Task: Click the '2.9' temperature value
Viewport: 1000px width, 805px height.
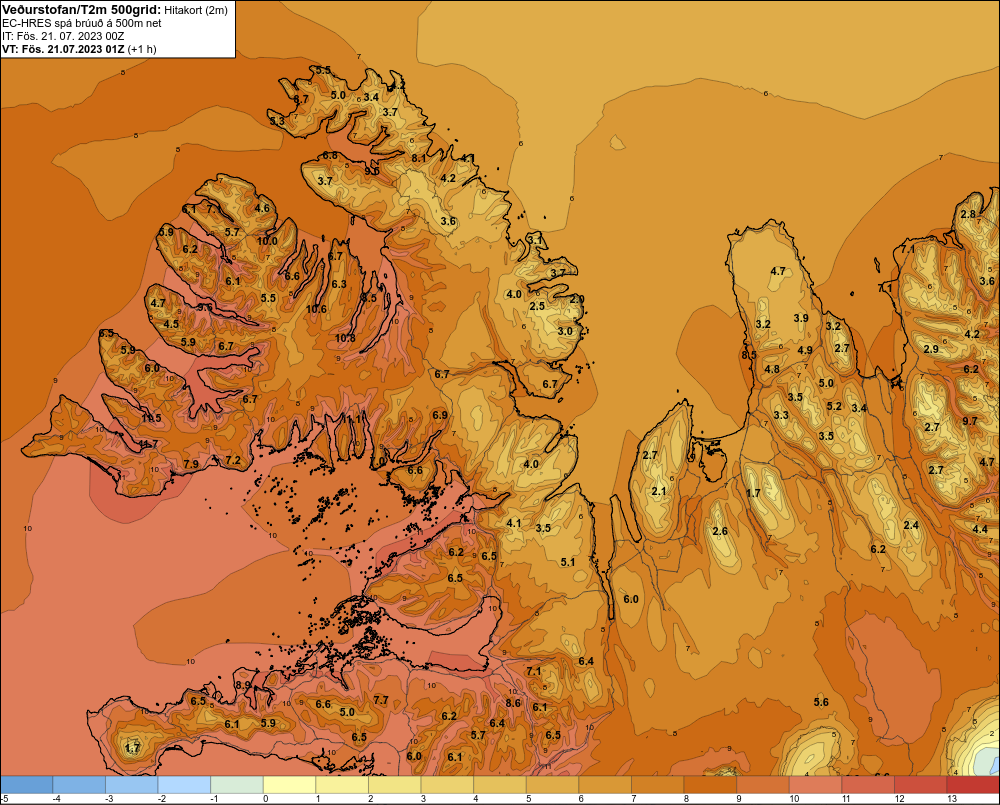Action: click(931, 349)
